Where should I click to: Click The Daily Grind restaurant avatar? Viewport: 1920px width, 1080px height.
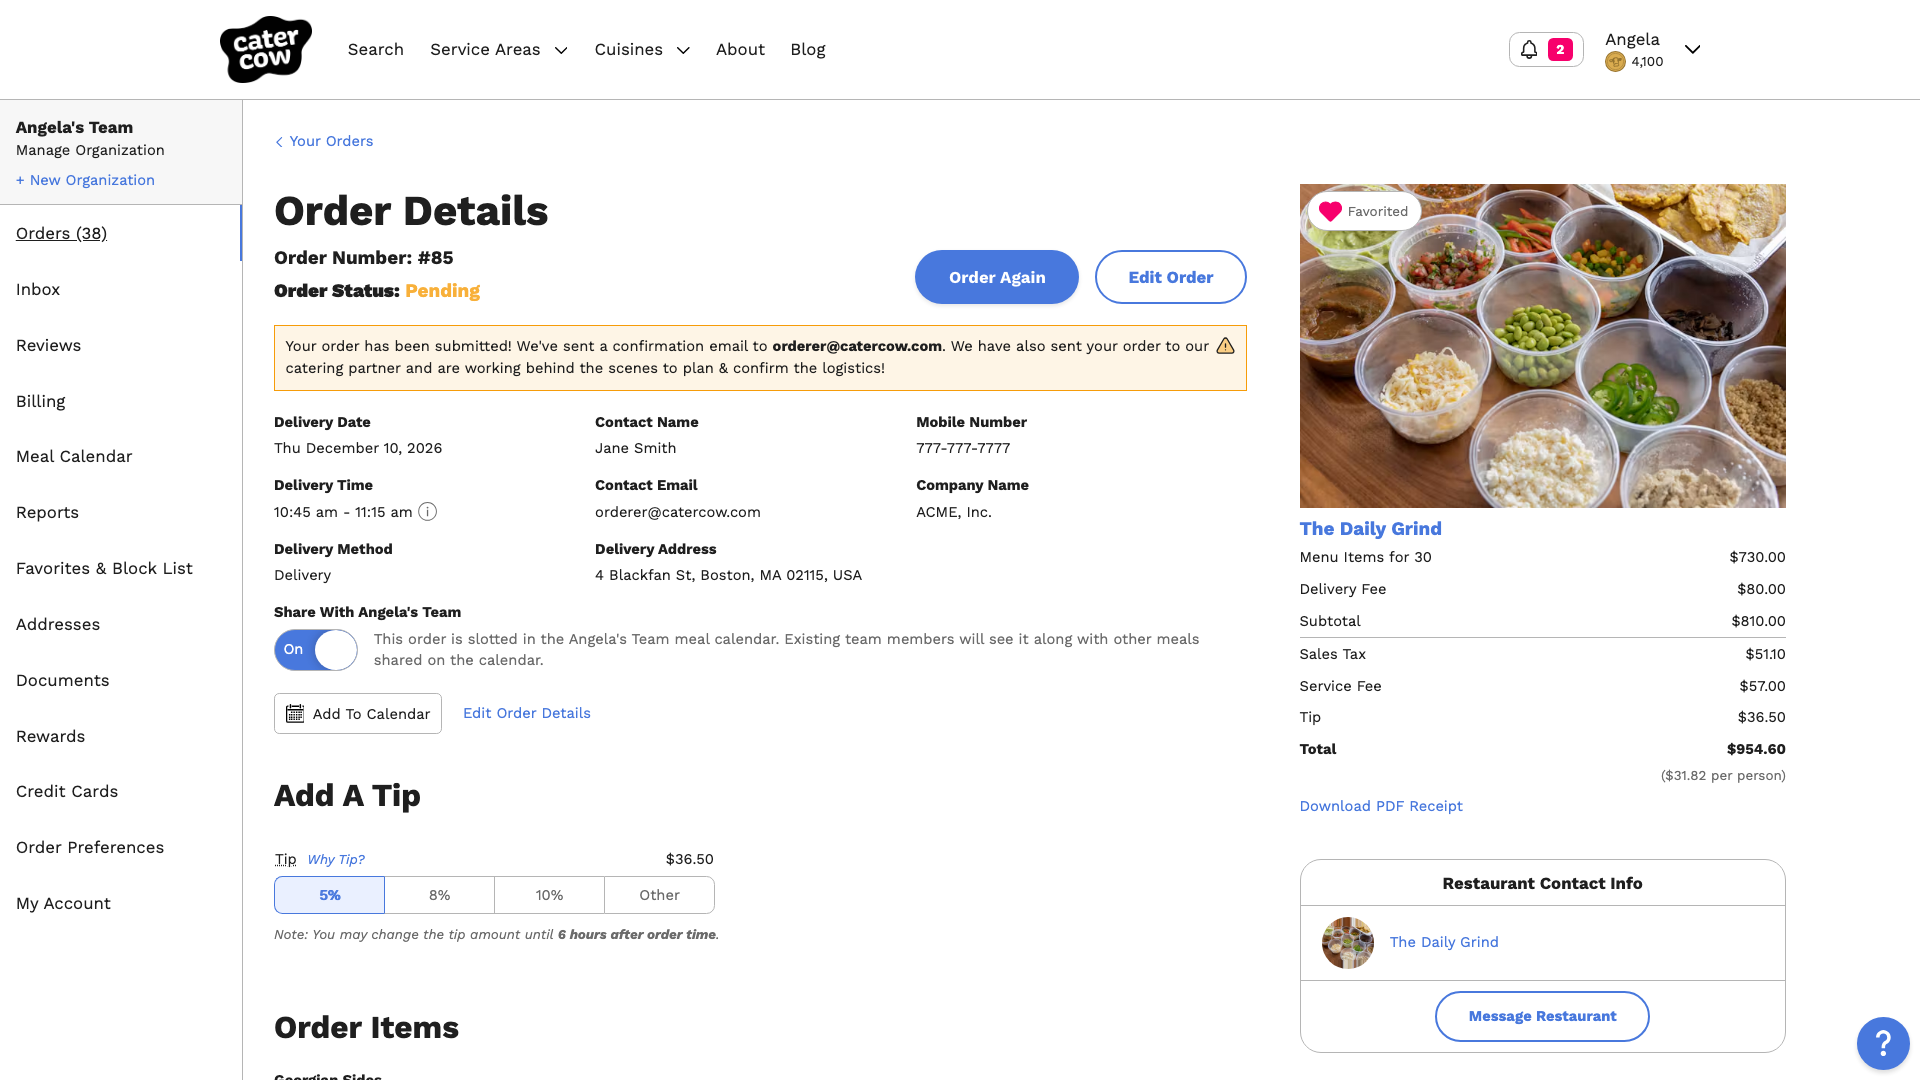1347,942
